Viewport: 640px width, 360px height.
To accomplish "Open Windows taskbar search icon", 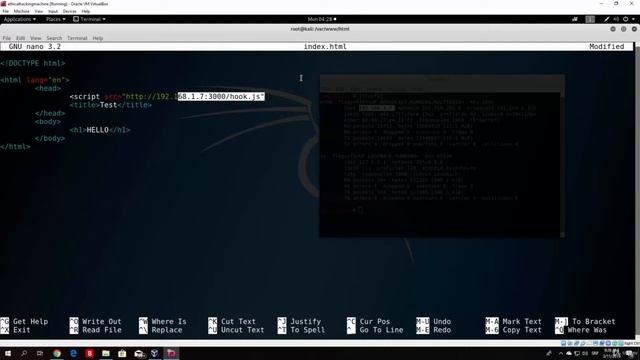I will coord(24,353).
